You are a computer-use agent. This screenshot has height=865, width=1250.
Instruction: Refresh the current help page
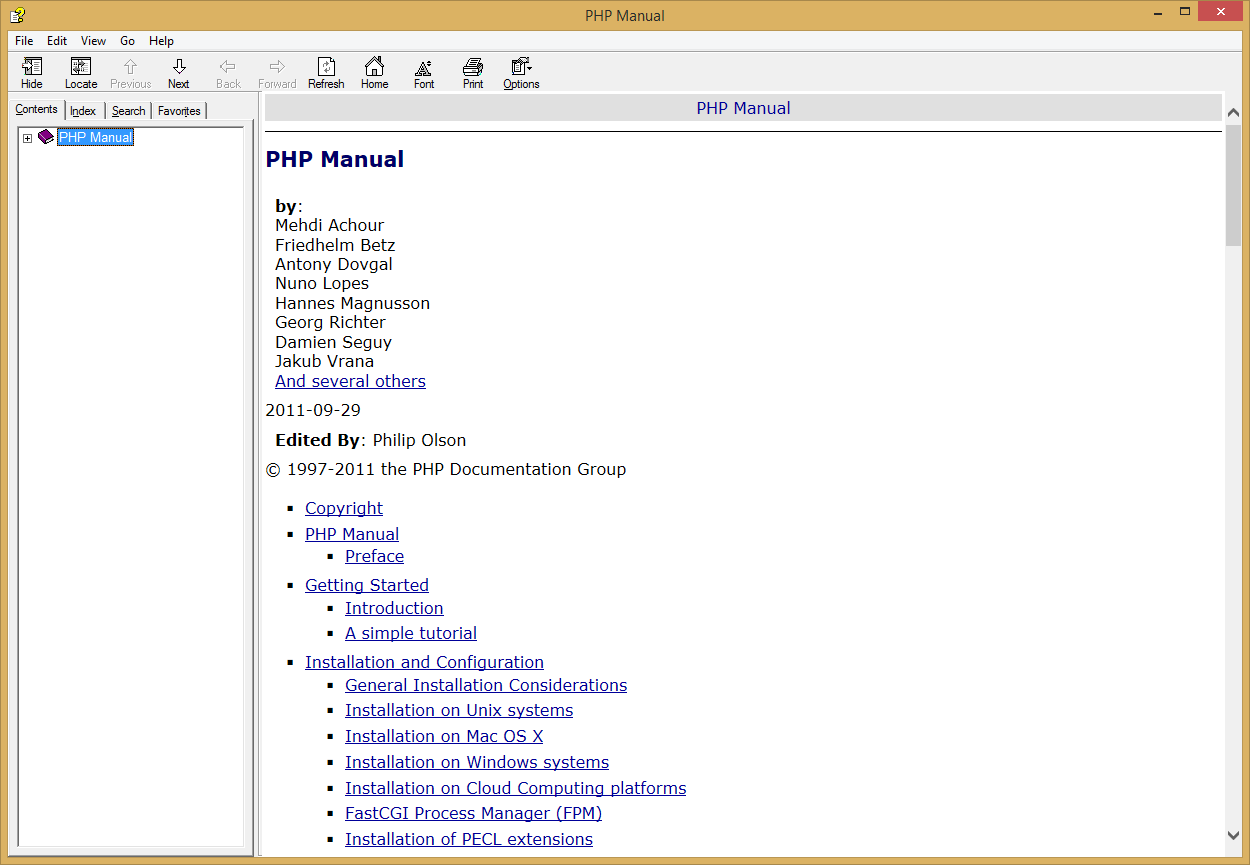326,73
